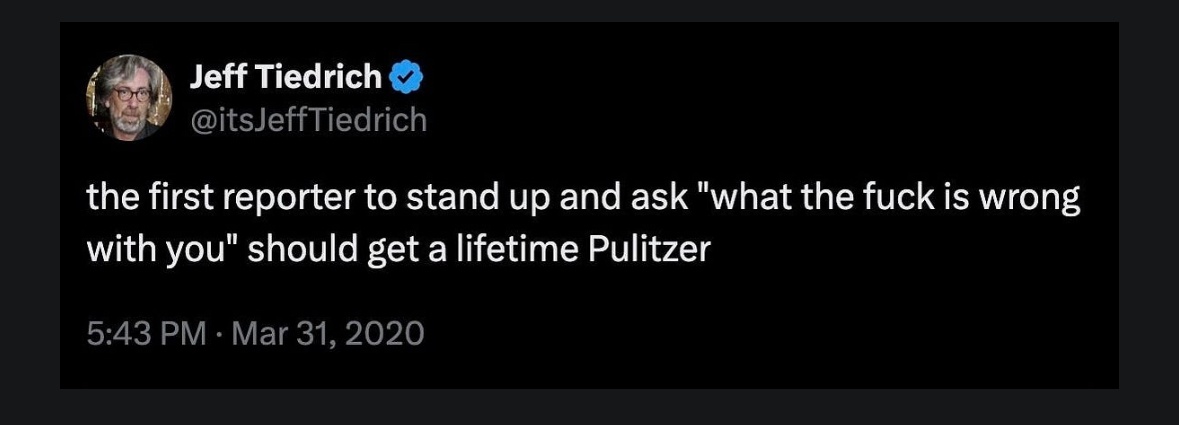Click the dot separator between time and date

click(219, 332)
